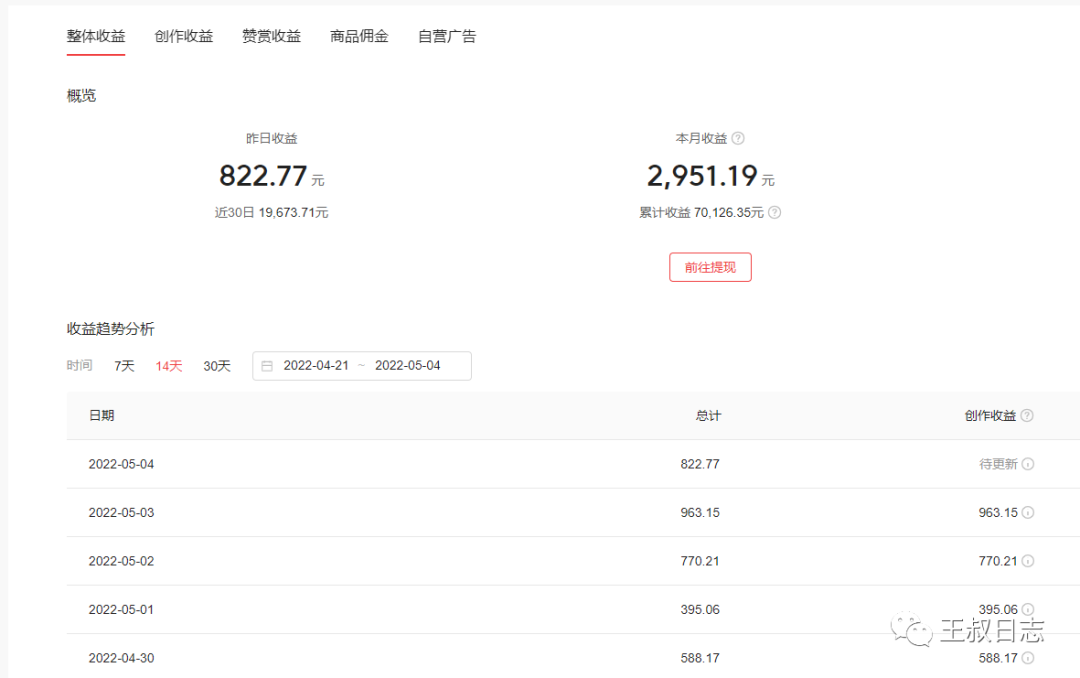Image resolution: width=1080 pixels, height=678 pixels.
Task: Click info icon beside 395.06 创作收益
Action: pyautogui.click(x=1028, y=609)
